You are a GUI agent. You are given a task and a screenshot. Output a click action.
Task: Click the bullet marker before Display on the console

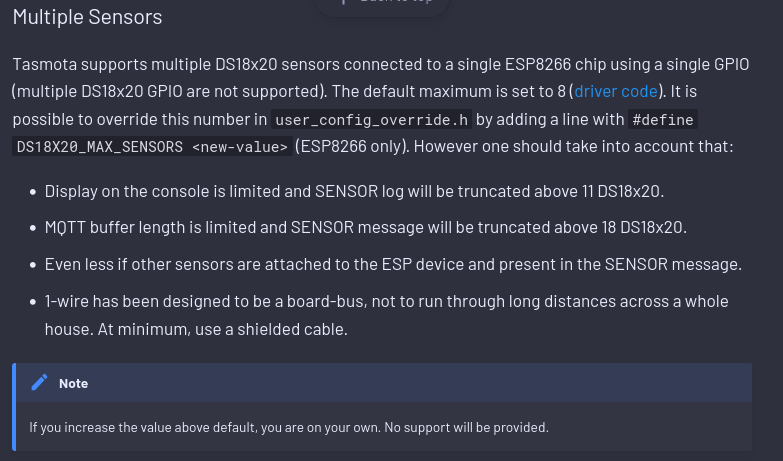[x=33, y=192]
